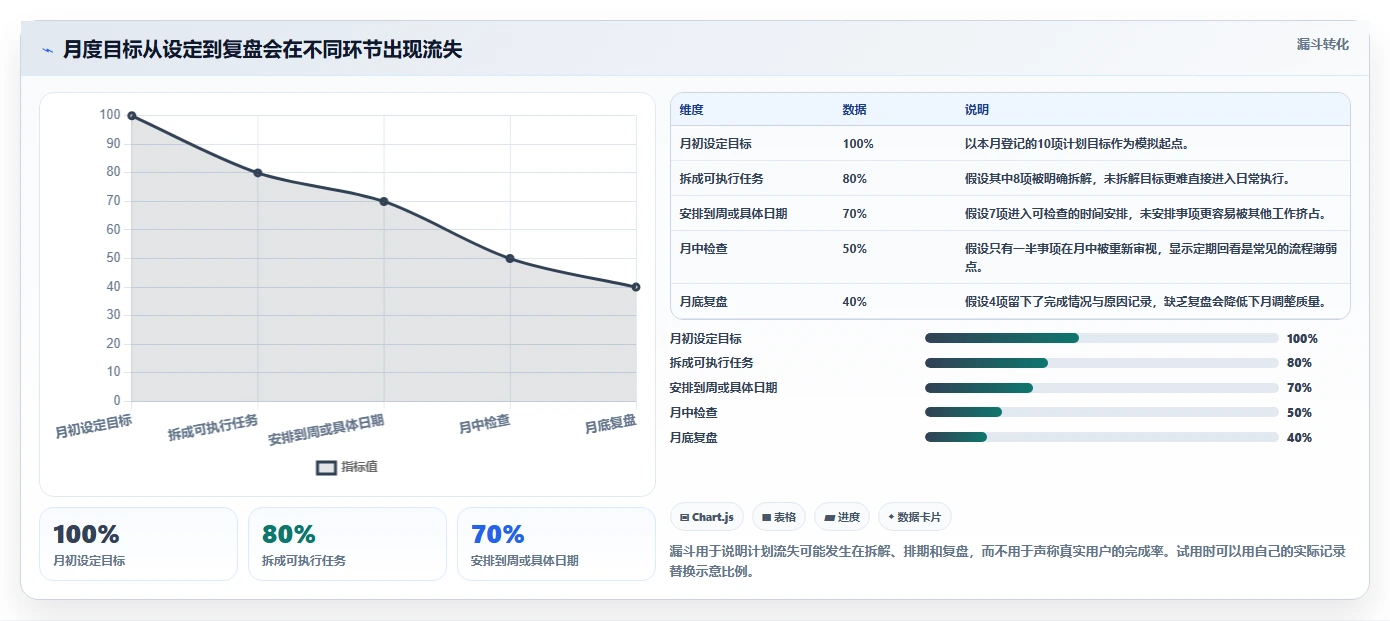Click the 维度 column header in the table
The image size is (1390, 621).
pos(691,110)
